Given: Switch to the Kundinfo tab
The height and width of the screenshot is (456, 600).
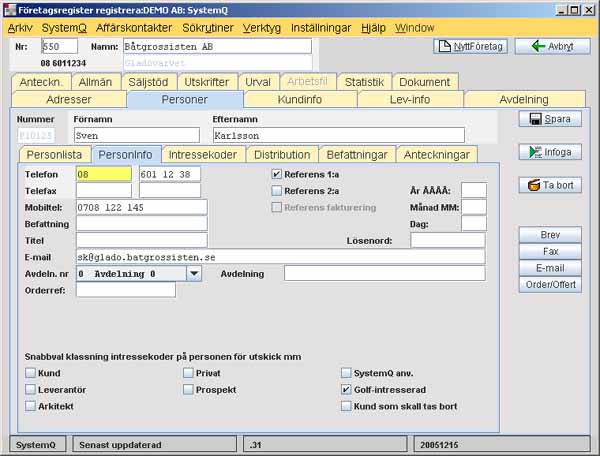Looking at the screenshot, I should click(300, 99).
